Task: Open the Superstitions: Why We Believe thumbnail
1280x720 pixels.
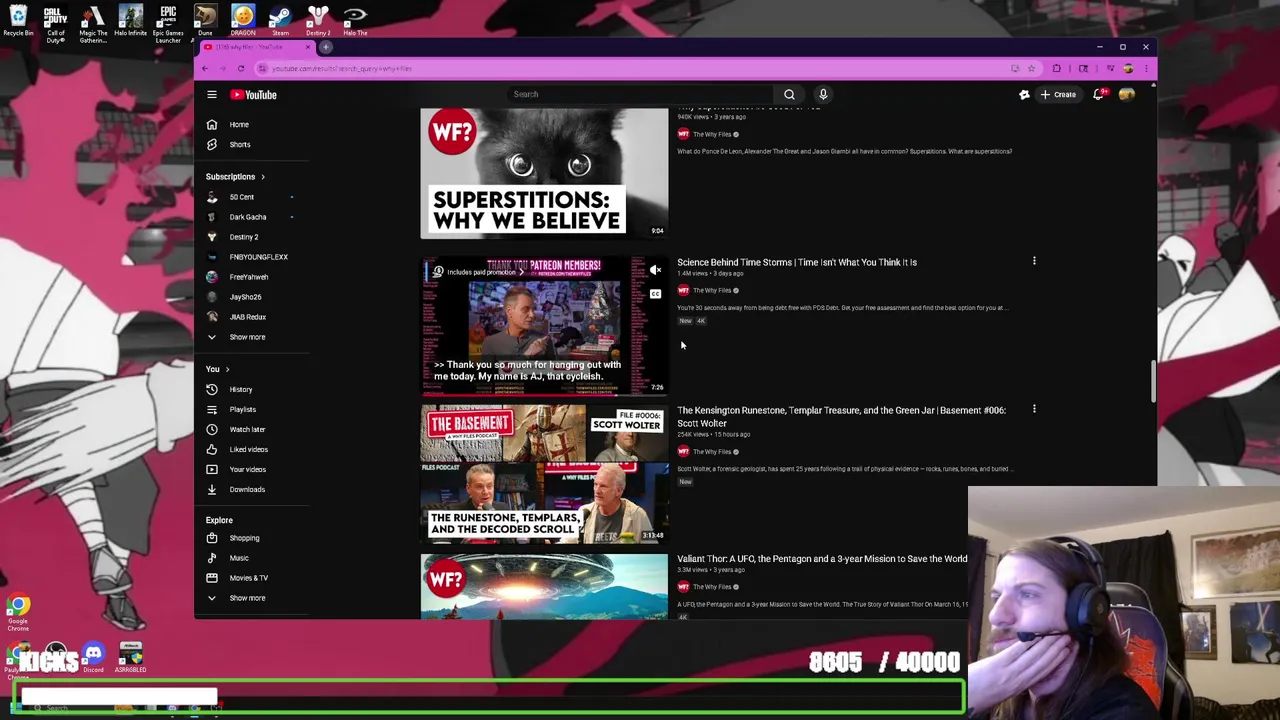Action: click(x=544, y=173)
